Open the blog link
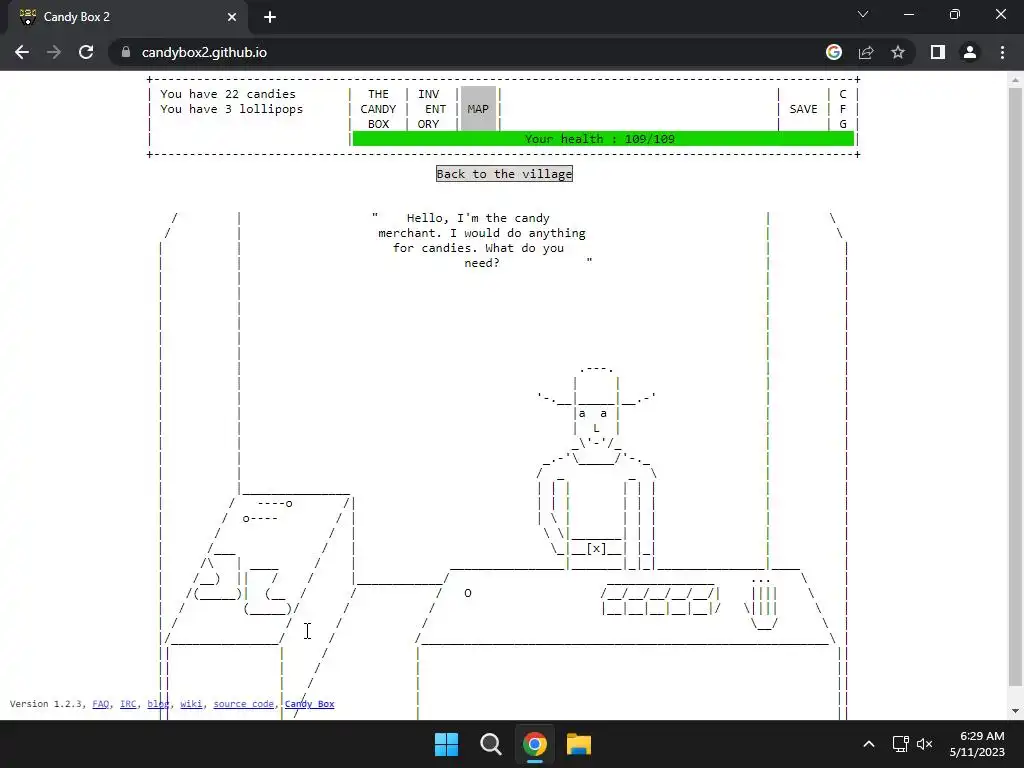 tap(158, 704)
